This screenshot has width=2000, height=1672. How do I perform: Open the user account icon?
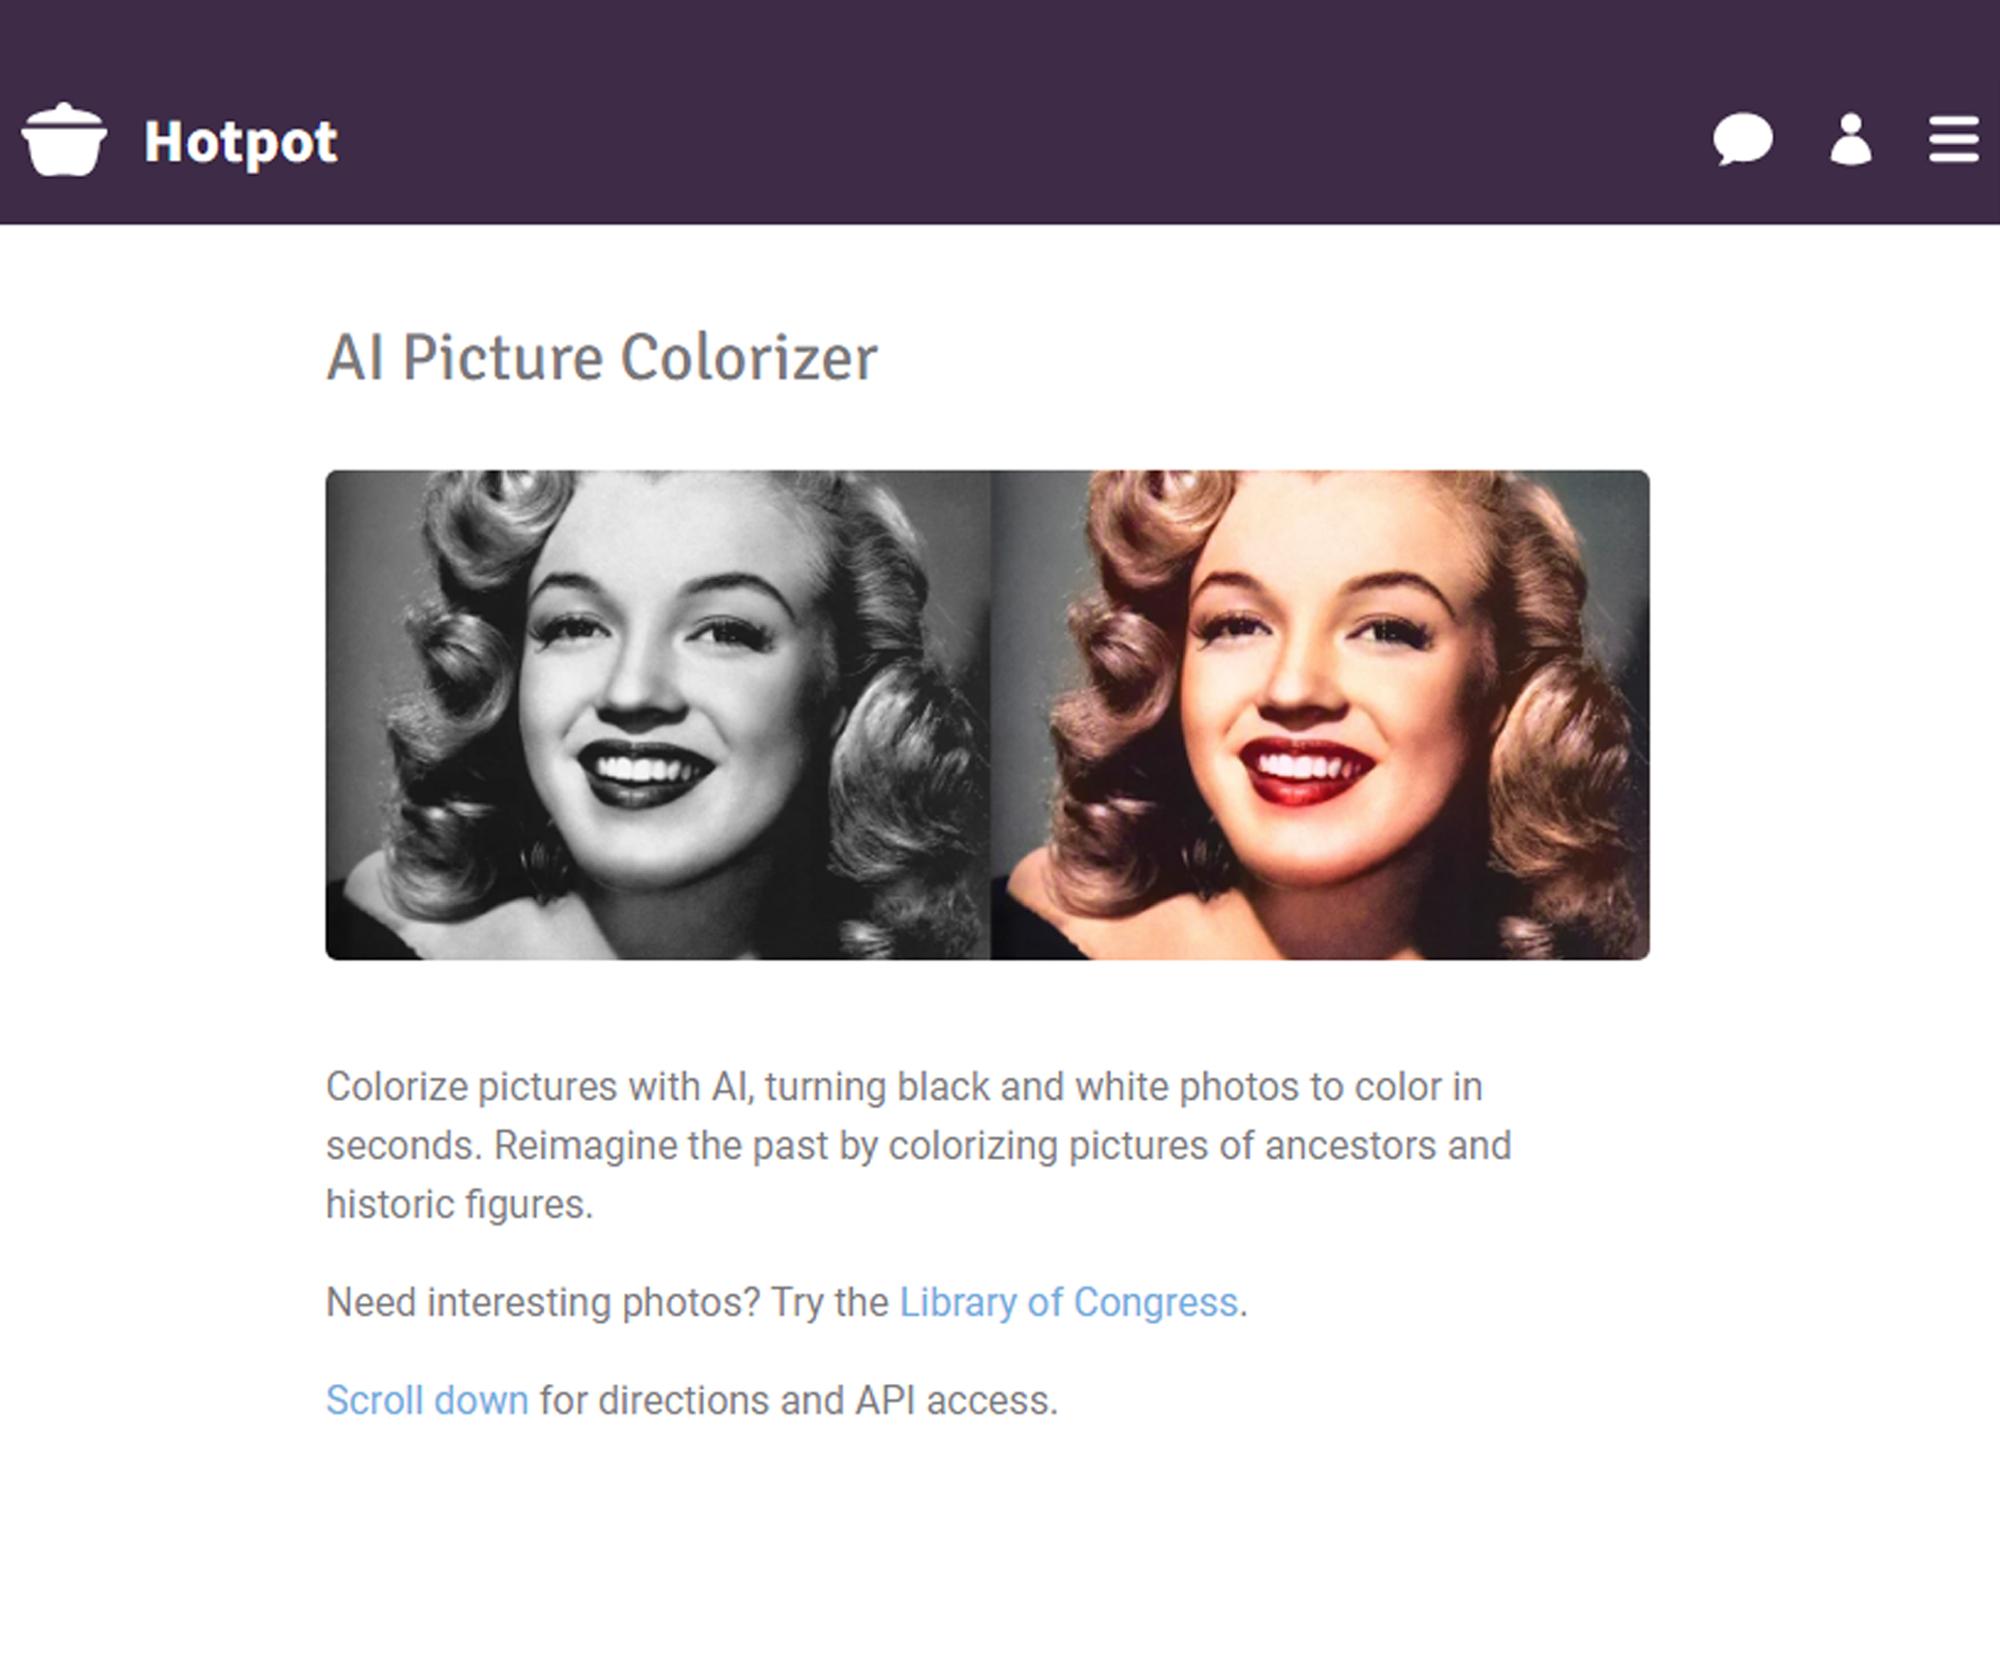click(1850, 139)
